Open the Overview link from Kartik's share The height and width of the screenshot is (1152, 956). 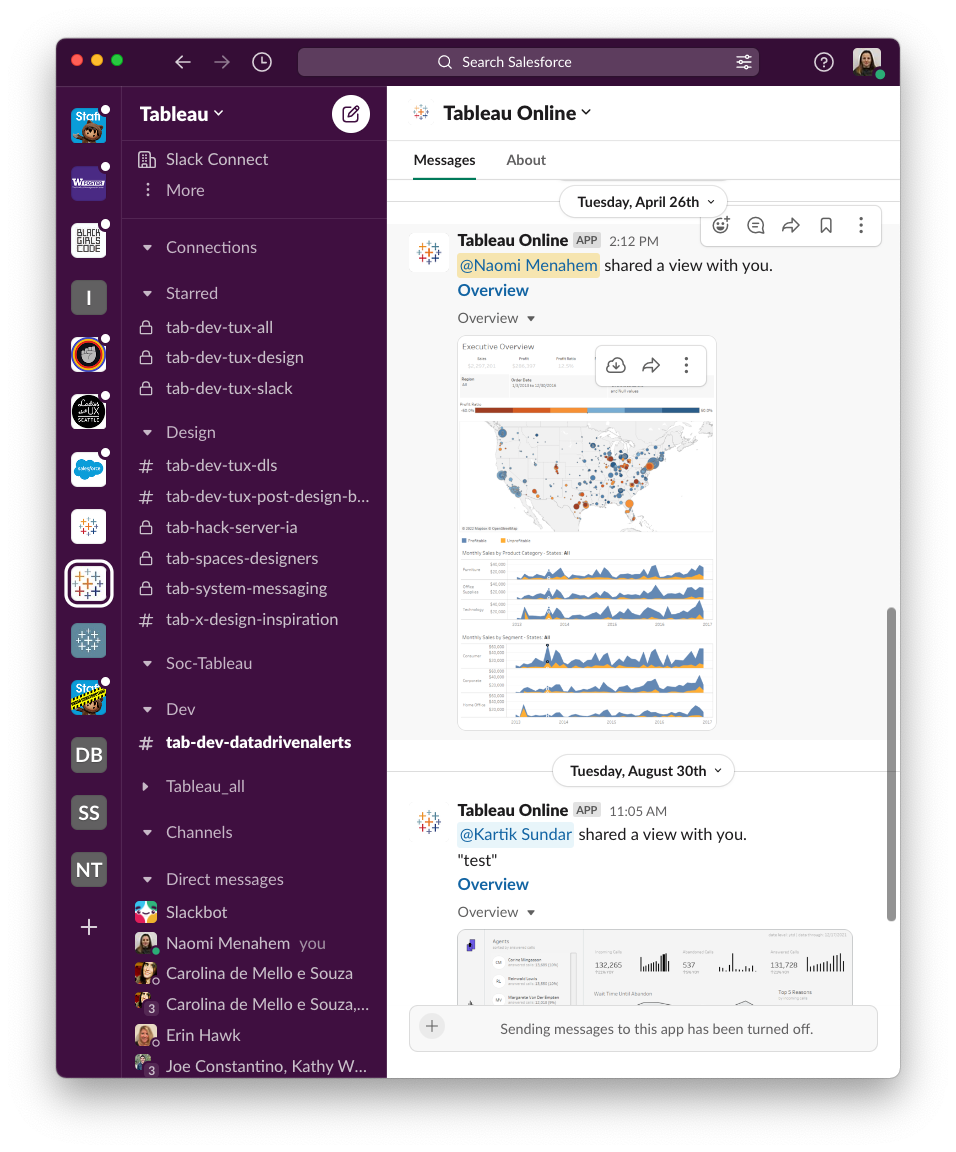pyautogui.click(x=493, y=885)
